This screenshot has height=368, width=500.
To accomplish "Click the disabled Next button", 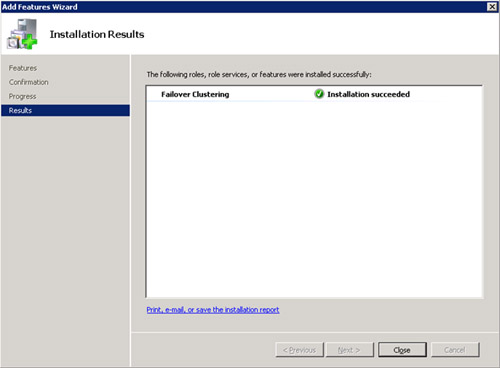I will pyautogui.click(x=350, y=350).
